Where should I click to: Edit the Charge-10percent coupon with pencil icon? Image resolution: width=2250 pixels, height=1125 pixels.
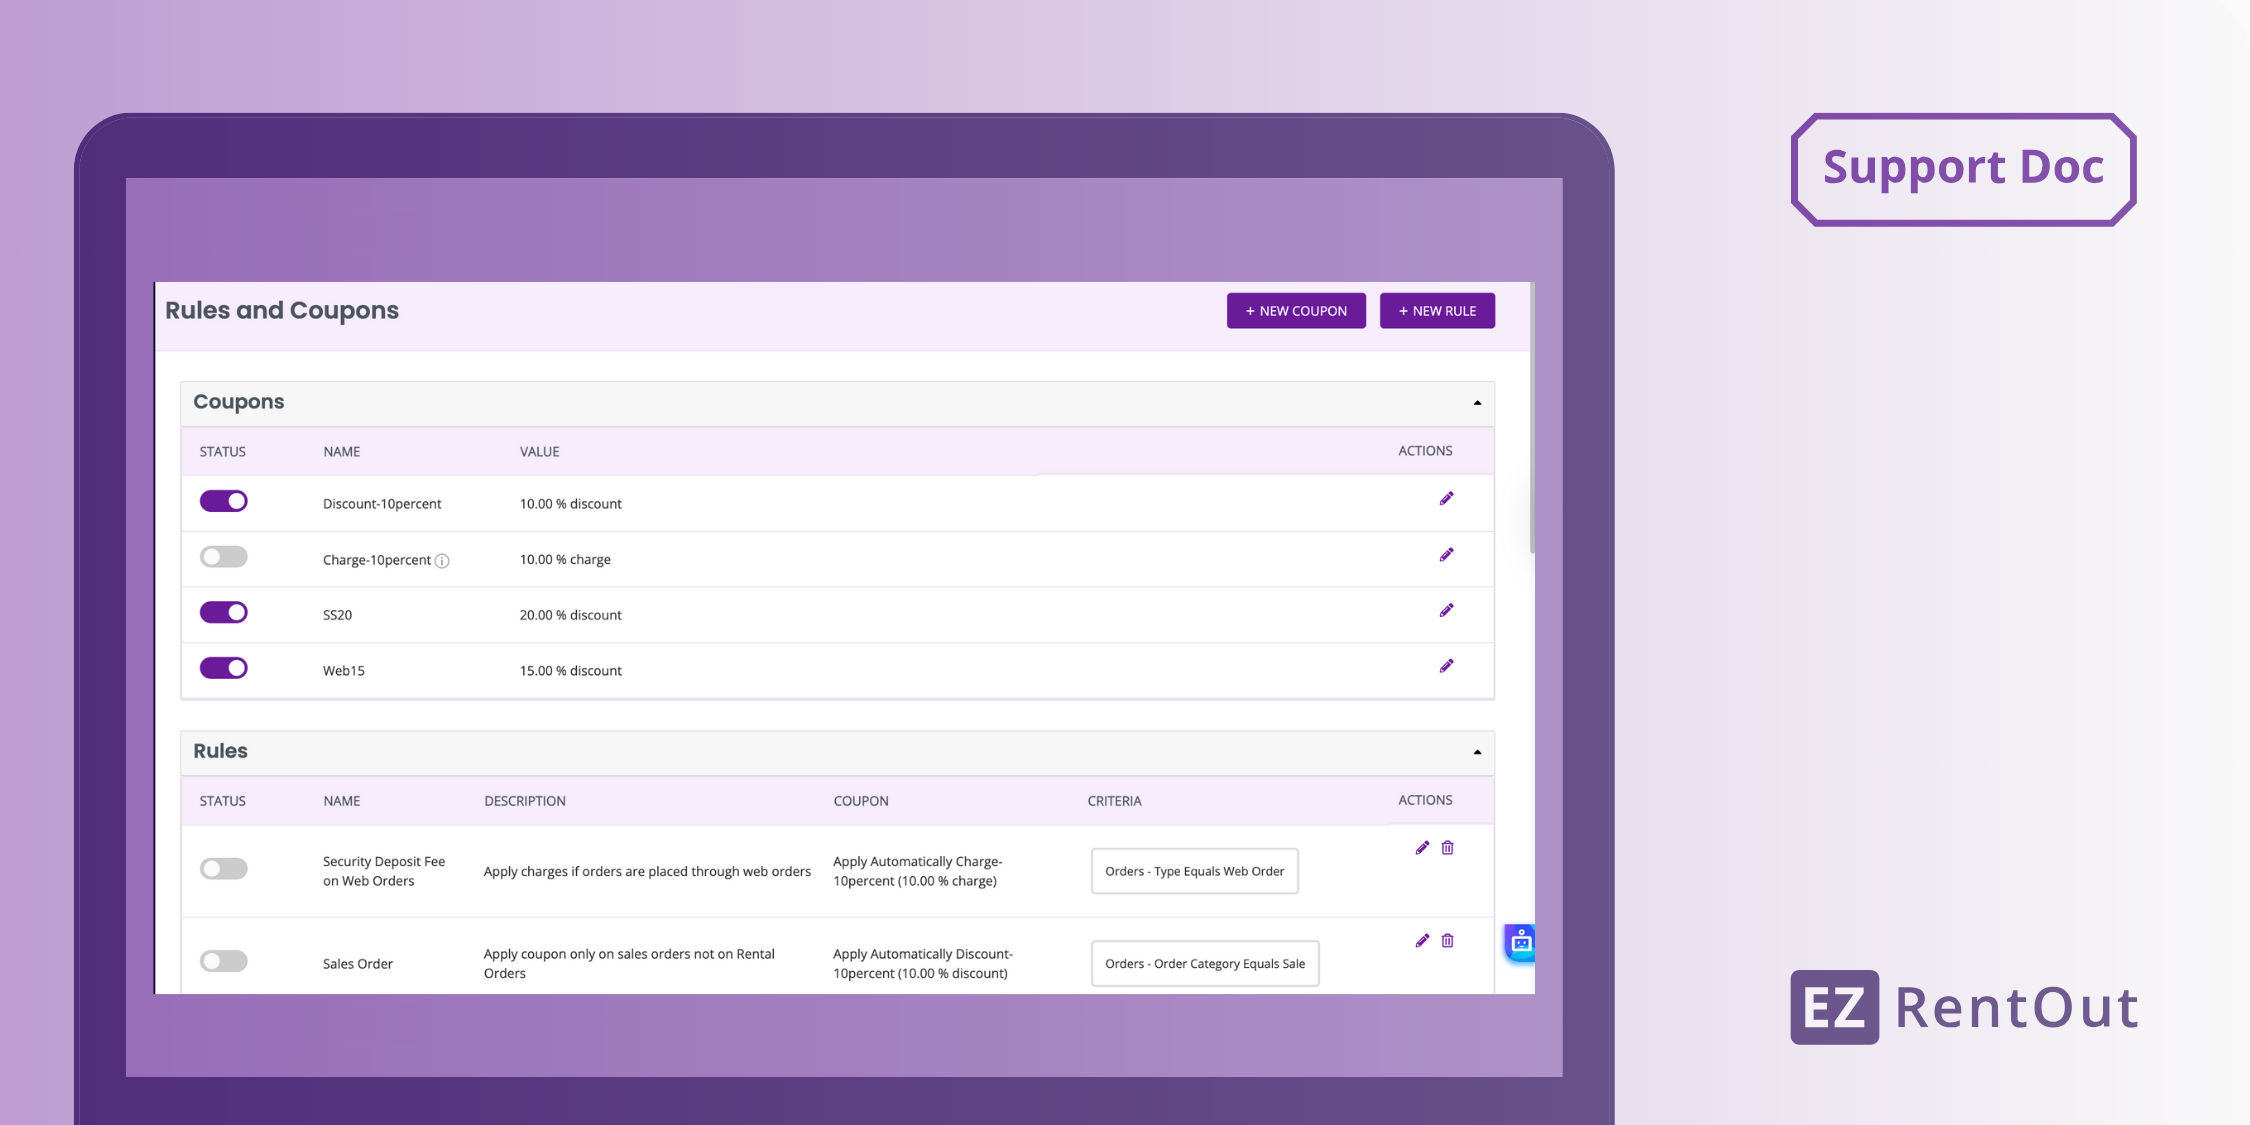click(1446, 555)
